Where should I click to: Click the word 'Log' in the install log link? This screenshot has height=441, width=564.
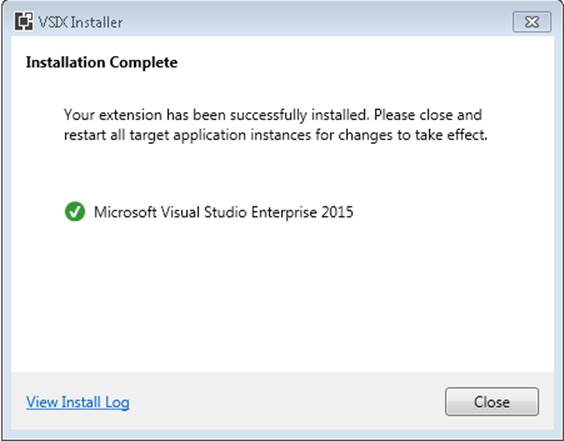117,402
